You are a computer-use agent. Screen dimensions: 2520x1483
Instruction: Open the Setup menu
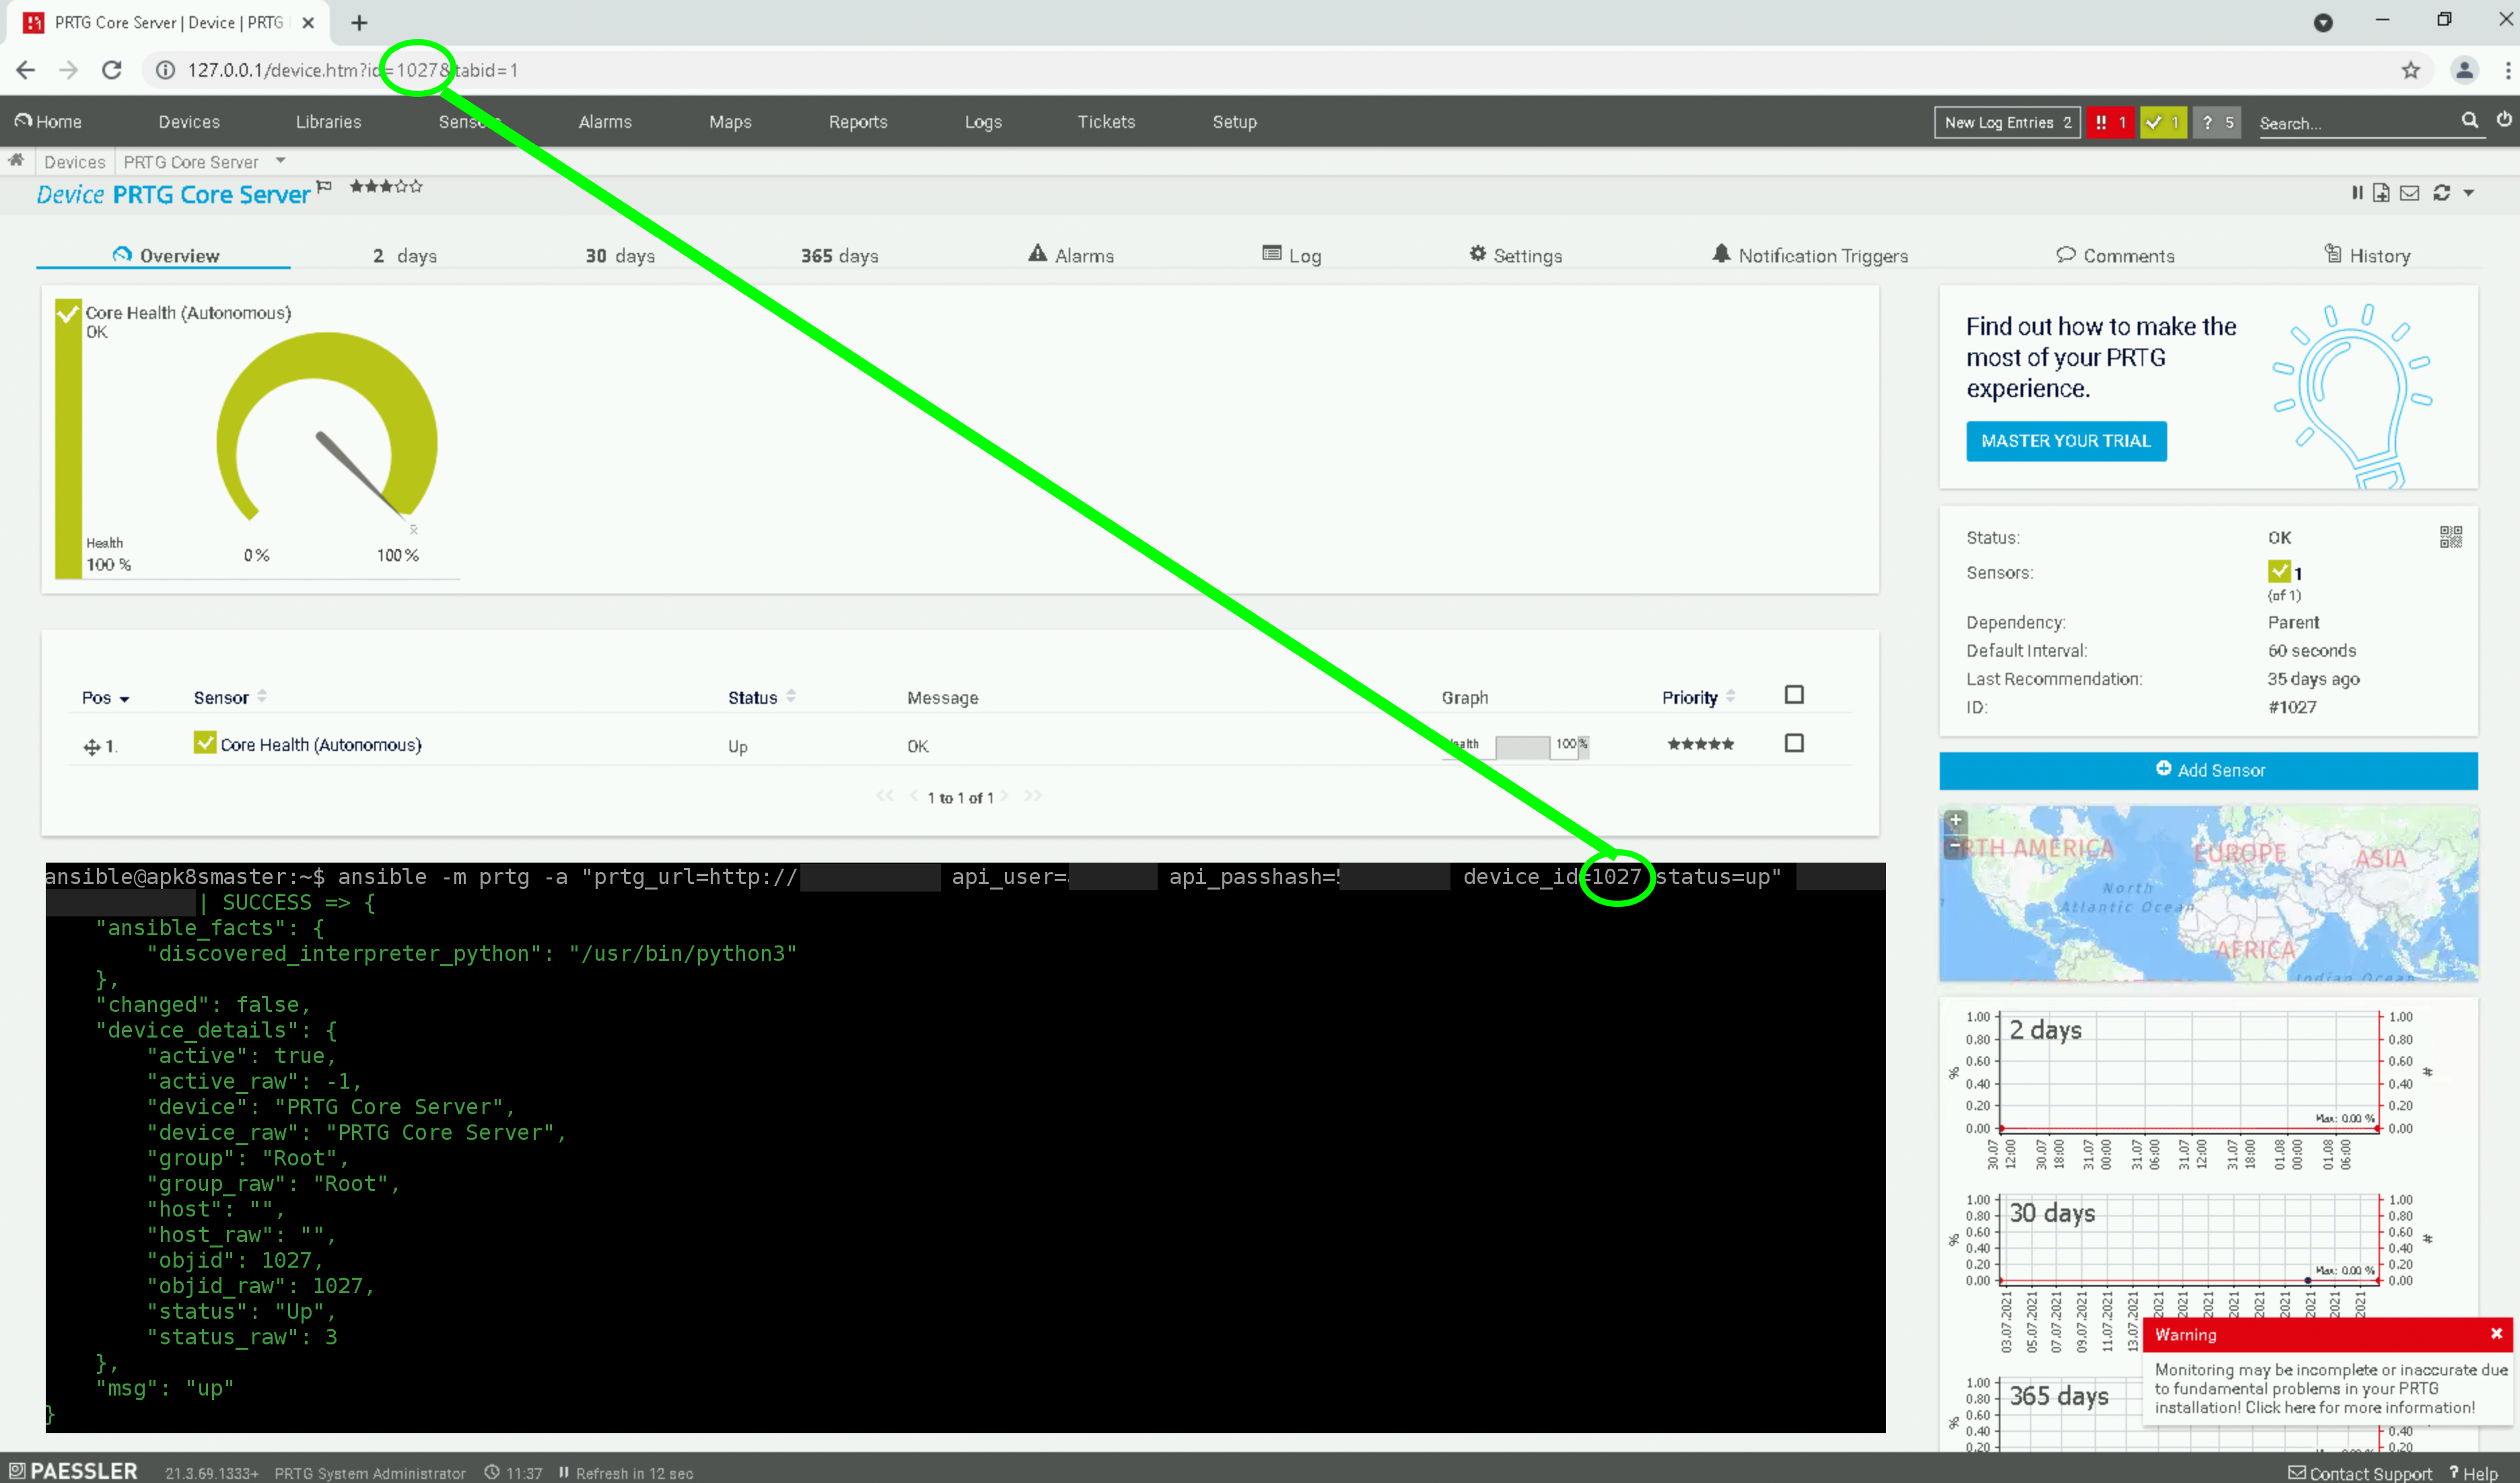(x=1234, y=122)
